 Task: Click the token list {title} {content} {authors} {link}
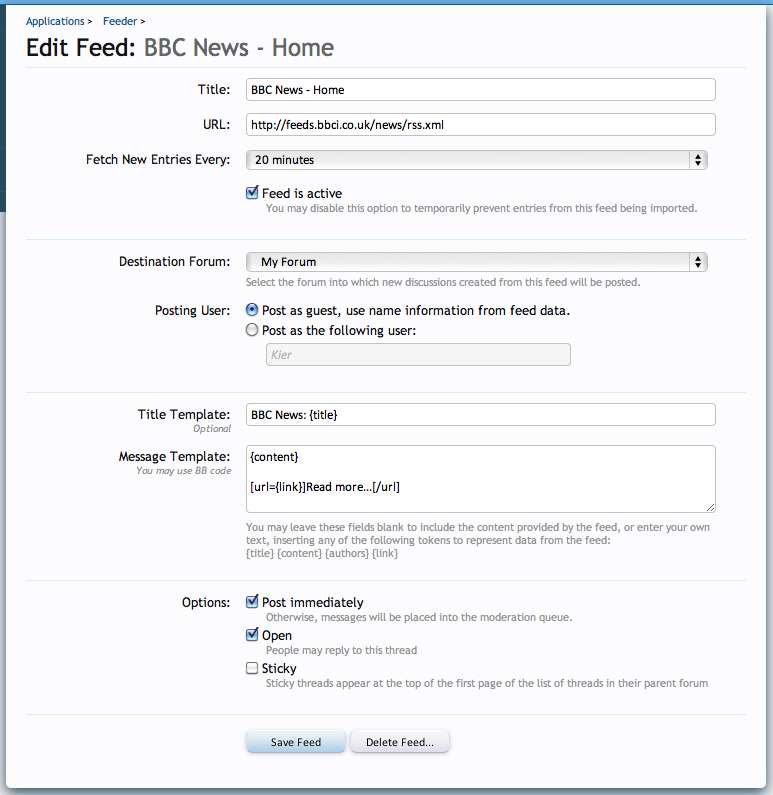coord(322,553)
